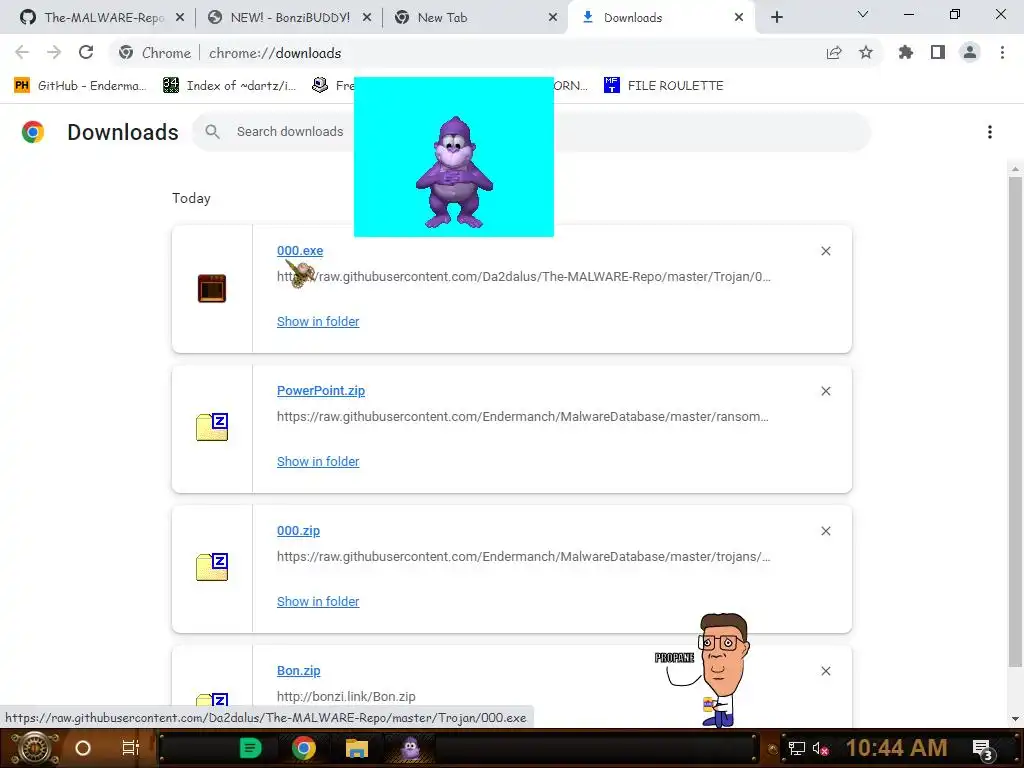This screenshot has width=1024, height=768.
Task: Show 000.exe in folder
Action: 318,321
